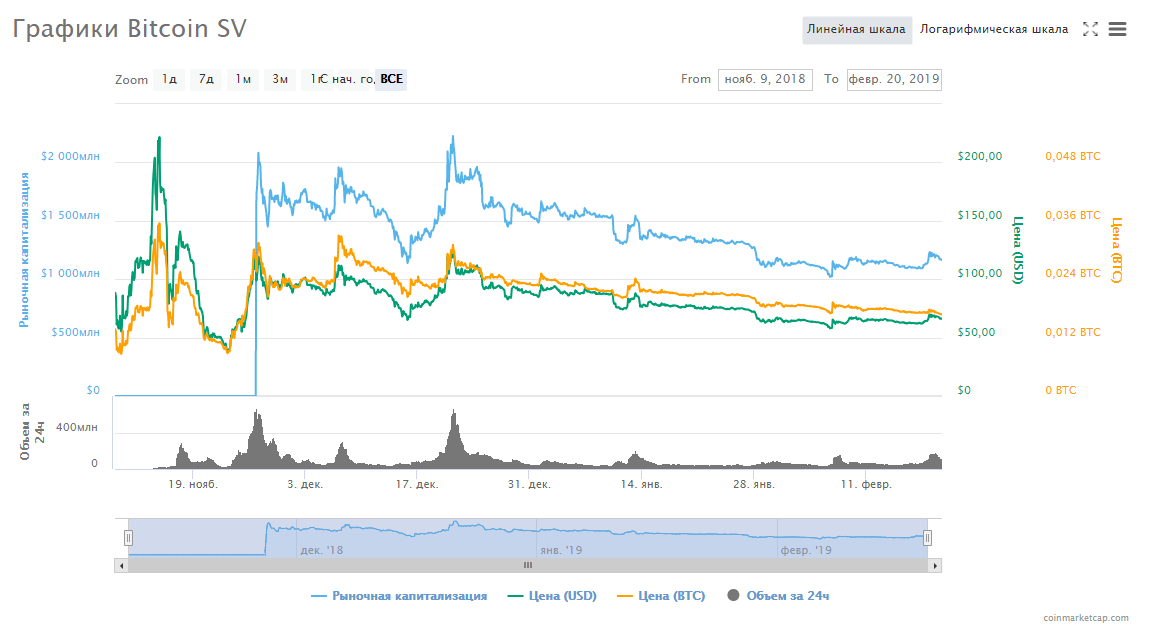This screenshot has height=637, width=1154.
Task: Click the '0,036 BTC' axis label
Action: pyautogui.click(x=1073, y=215)
